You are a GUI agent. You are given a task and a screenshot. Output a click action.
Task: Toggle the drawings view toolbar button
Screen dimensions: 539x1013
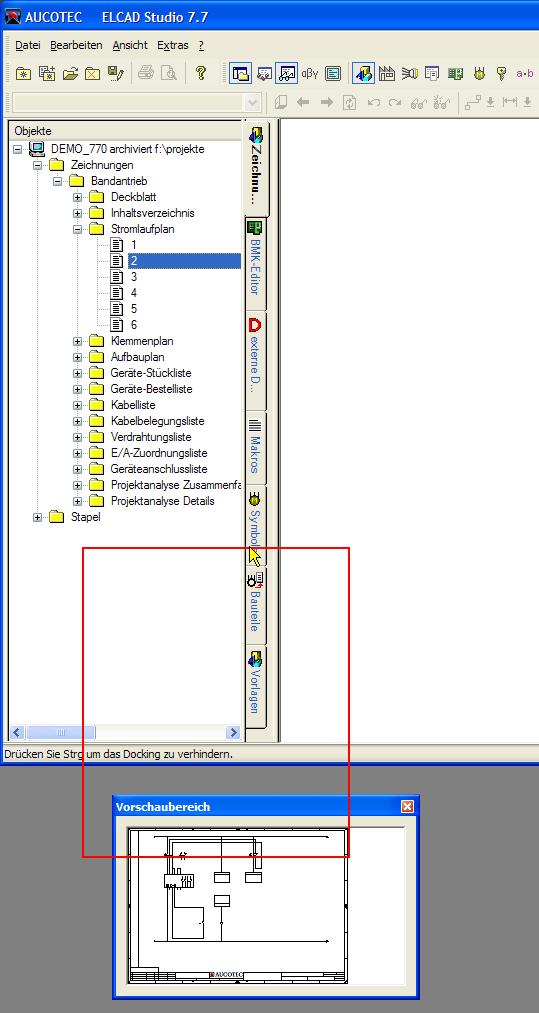(364, 74)
